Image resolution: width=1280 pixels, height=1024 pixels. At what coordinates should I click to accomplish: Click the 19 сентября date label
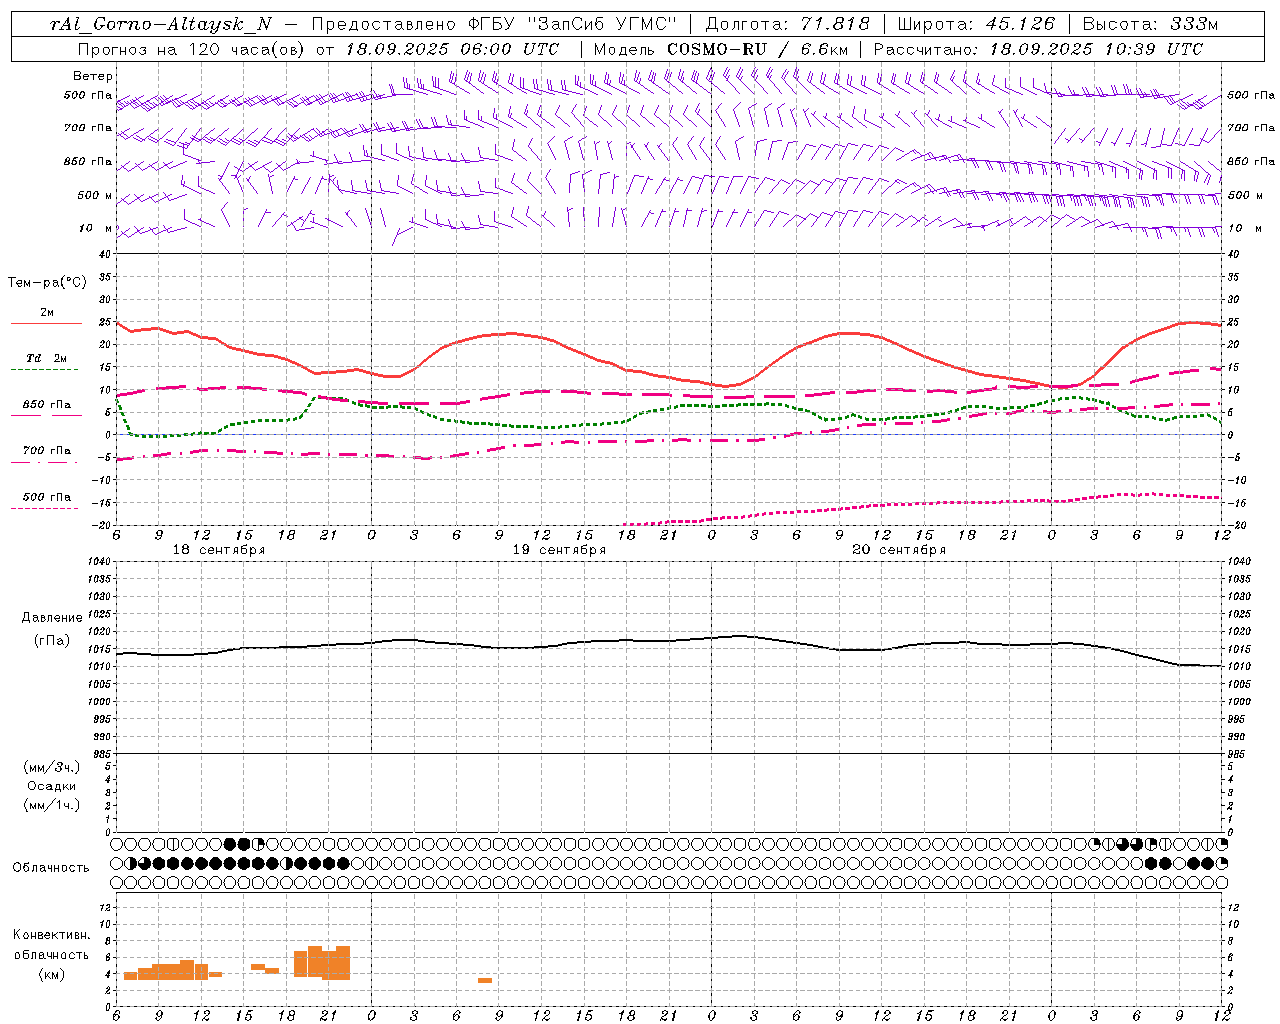(559, 550)
